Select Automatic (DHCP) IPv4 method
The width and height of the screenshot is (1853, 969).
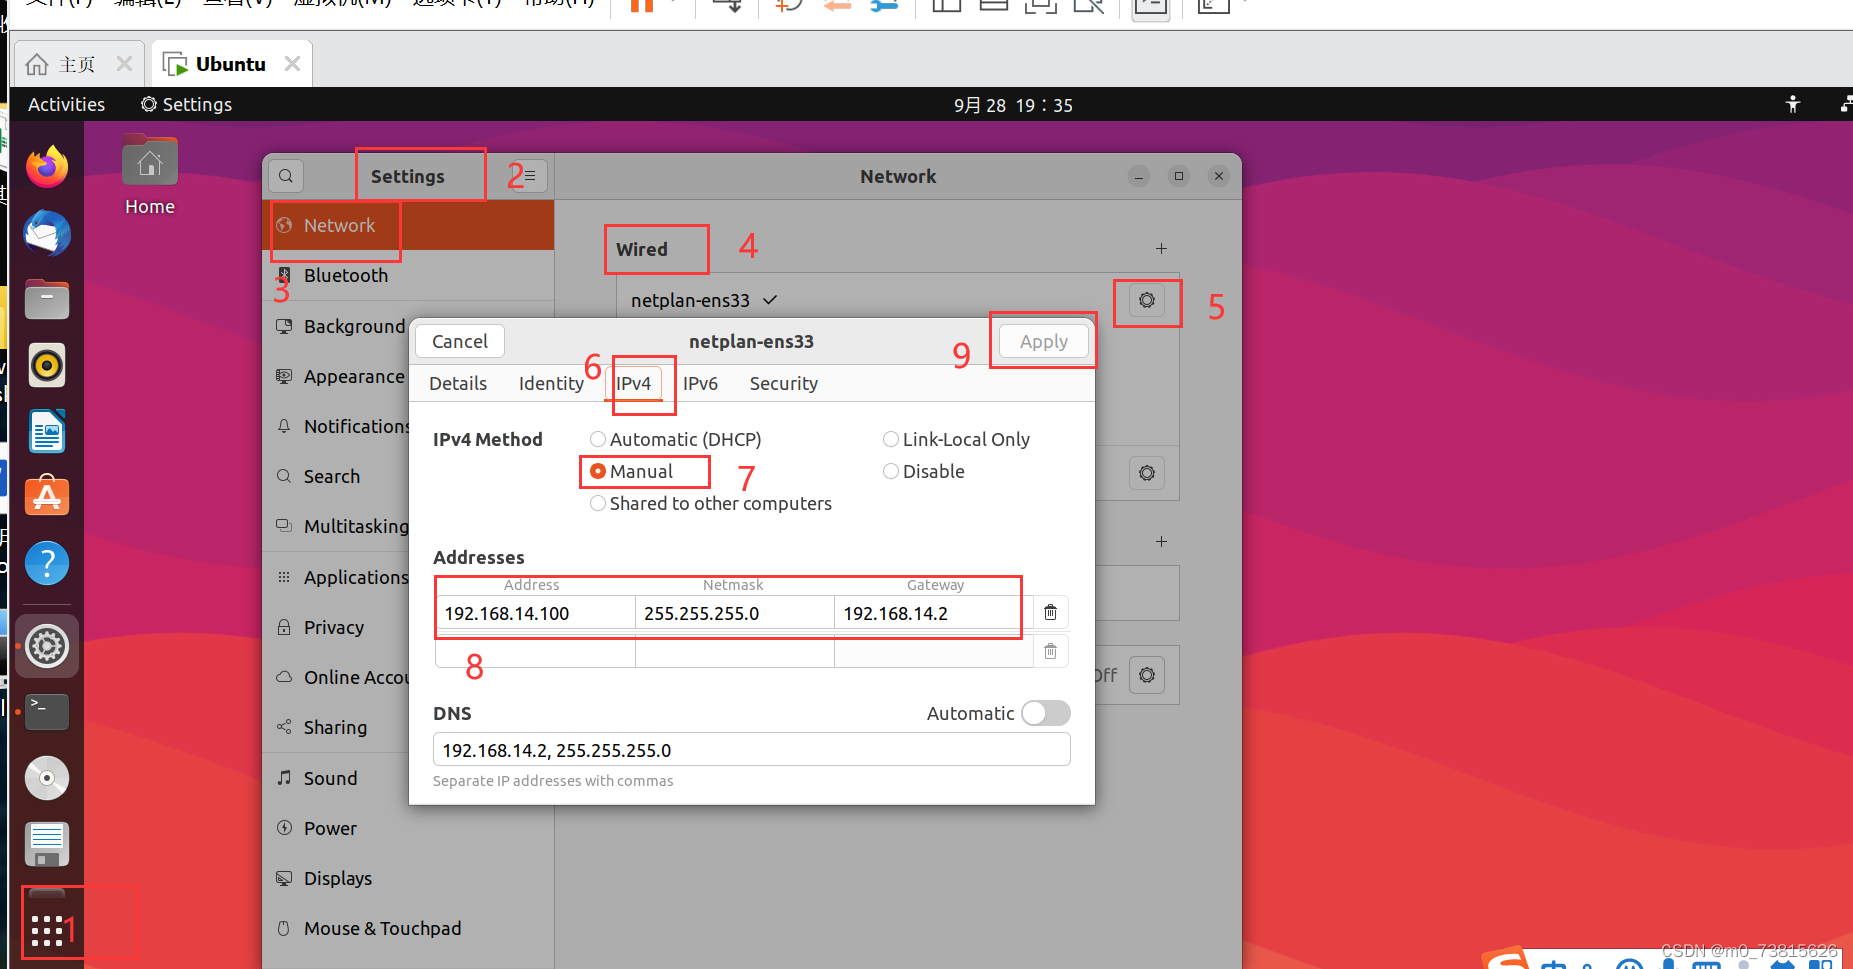point(598,439)
